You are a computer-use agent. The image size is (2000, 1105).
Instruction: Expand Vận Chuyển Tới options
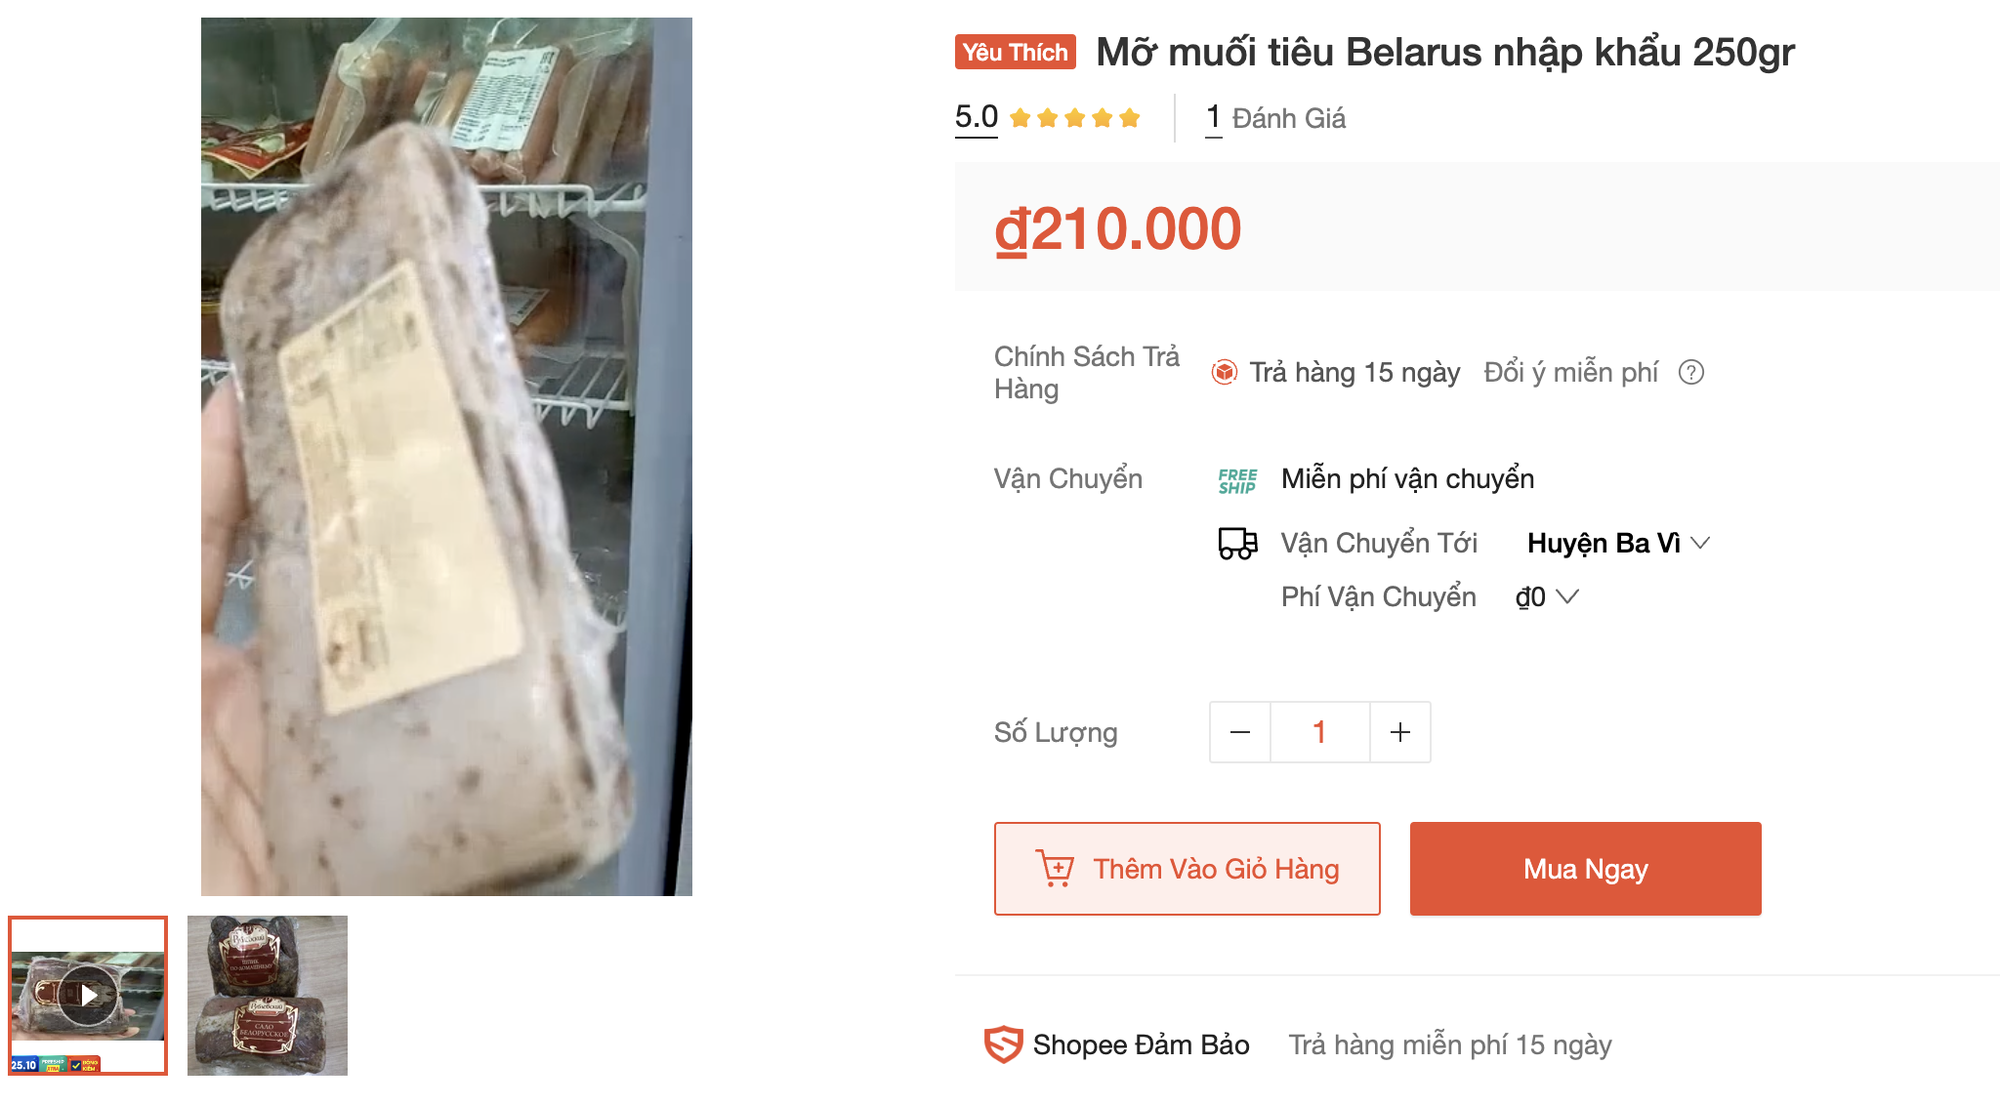coord(1380,543)
